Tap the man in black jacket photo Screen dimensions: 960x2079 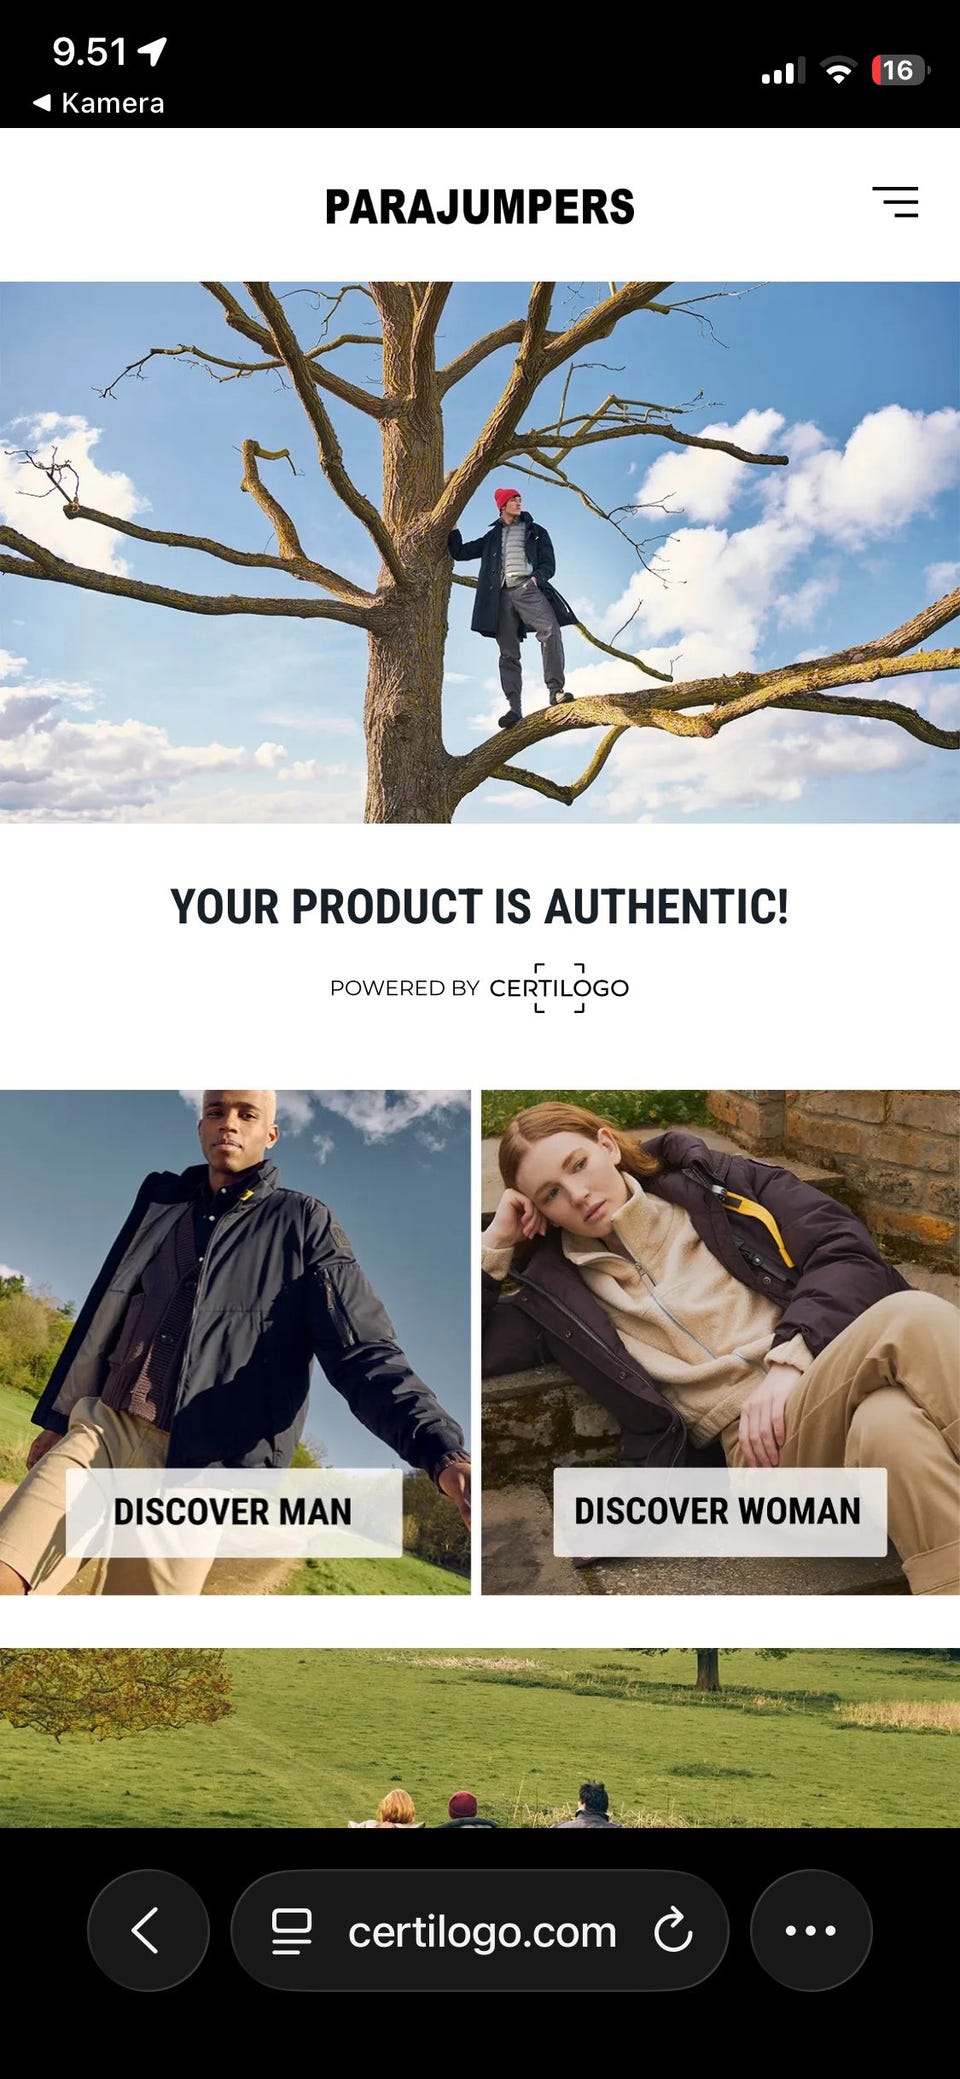235,1342
